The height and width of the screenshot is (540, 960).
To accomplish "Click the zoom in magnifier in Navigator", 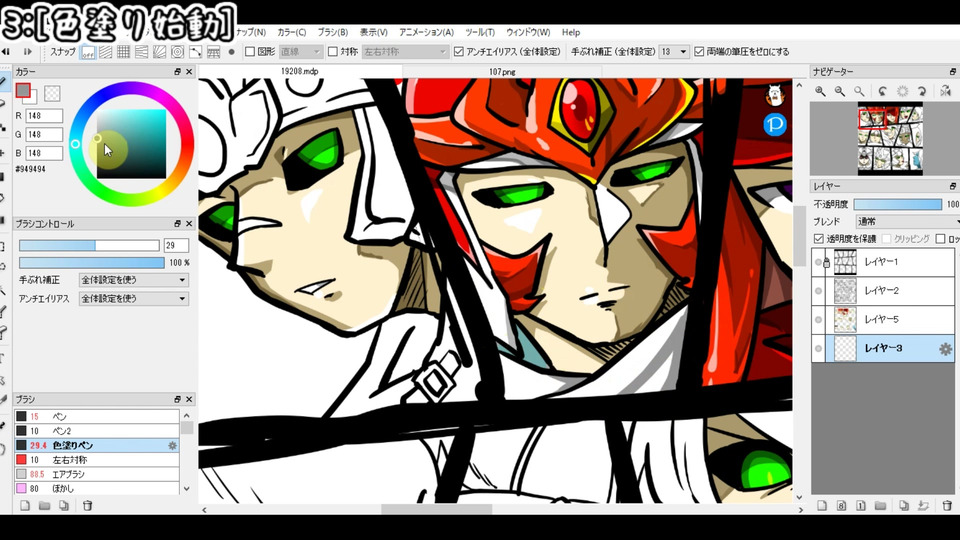I will (820, 91).
